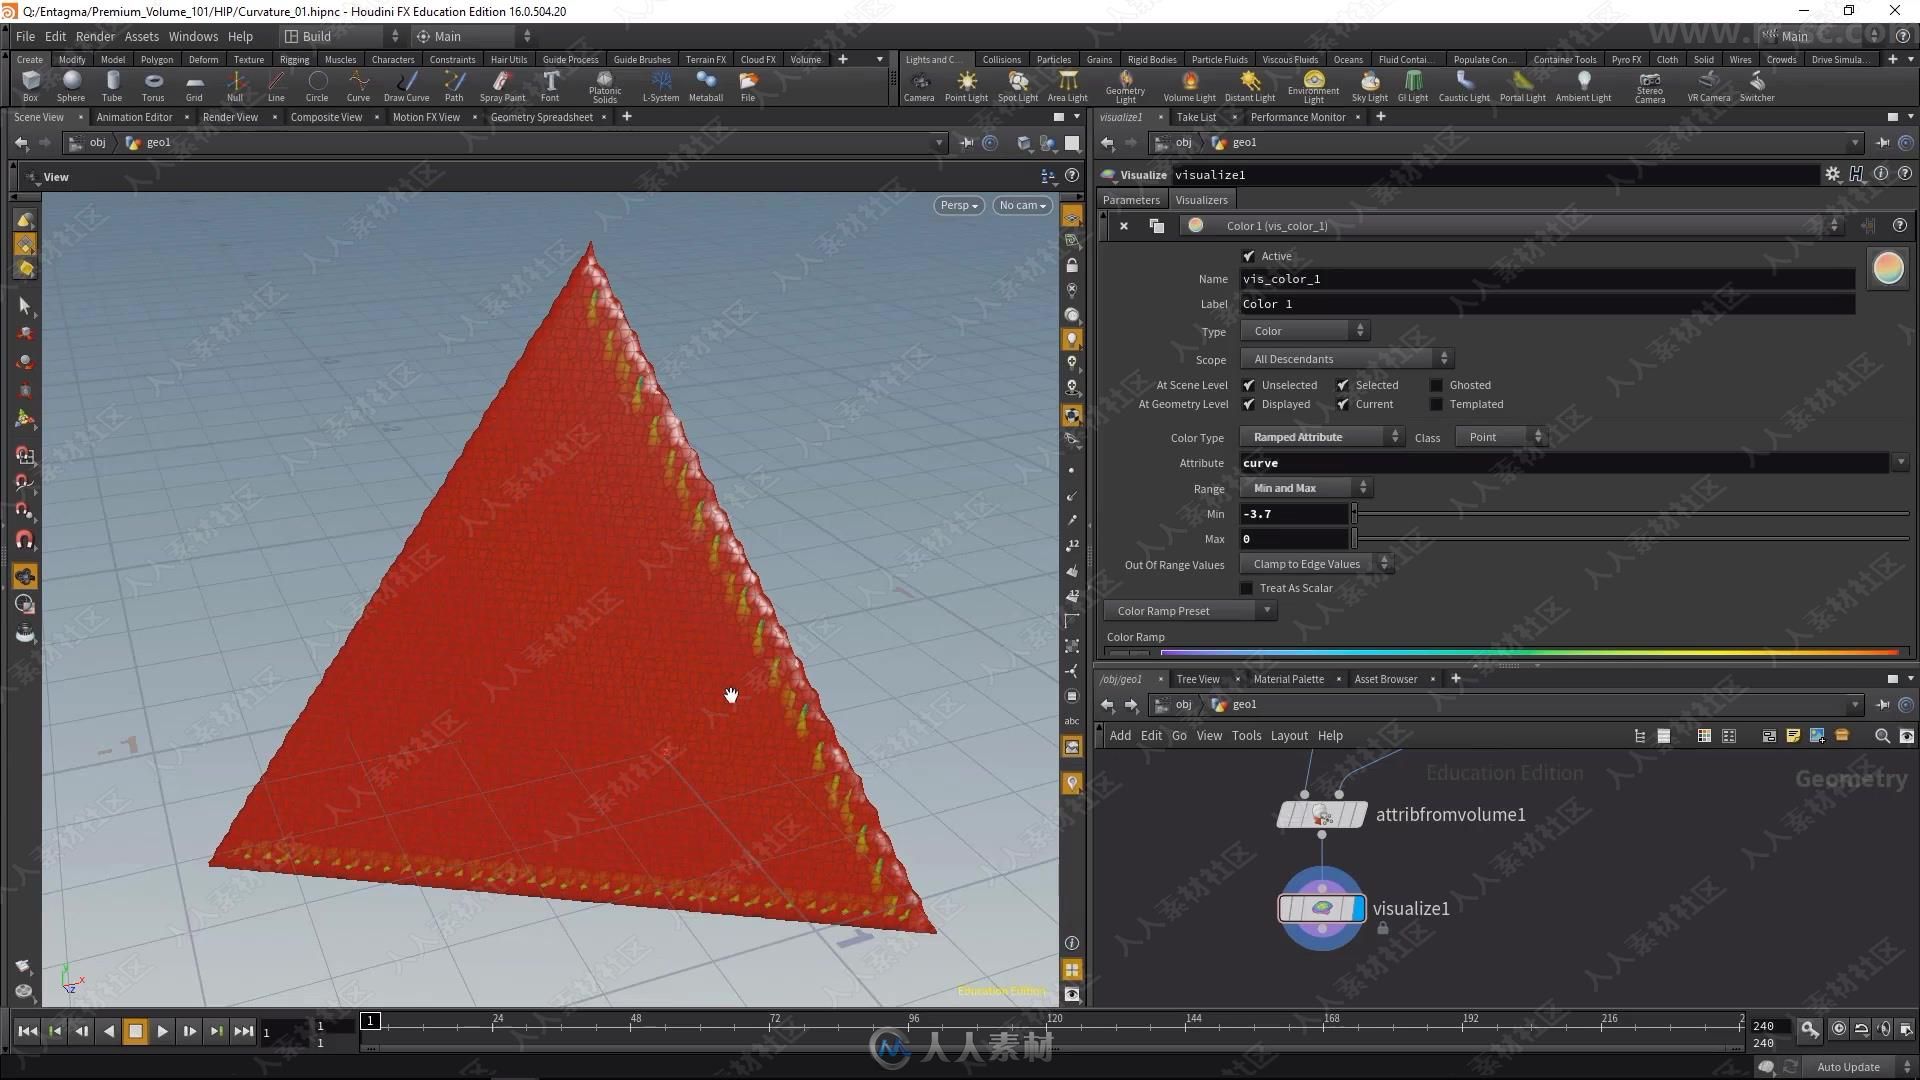Open the Color Type dropdown

coord(1322,437)
